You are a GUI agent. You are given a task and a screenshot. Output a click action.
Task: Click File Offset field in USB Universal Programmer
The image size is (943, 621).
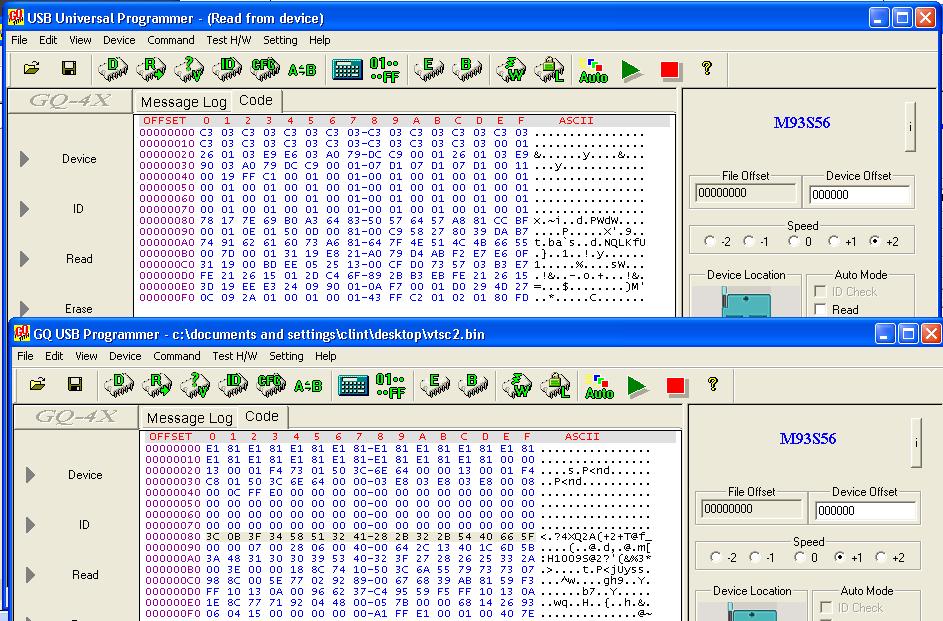746,194
